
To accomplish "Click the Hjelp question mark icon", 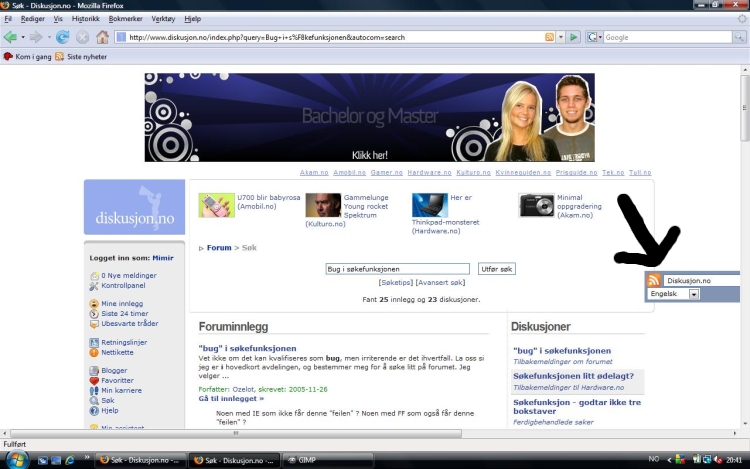I will click(x=94, y=410).
